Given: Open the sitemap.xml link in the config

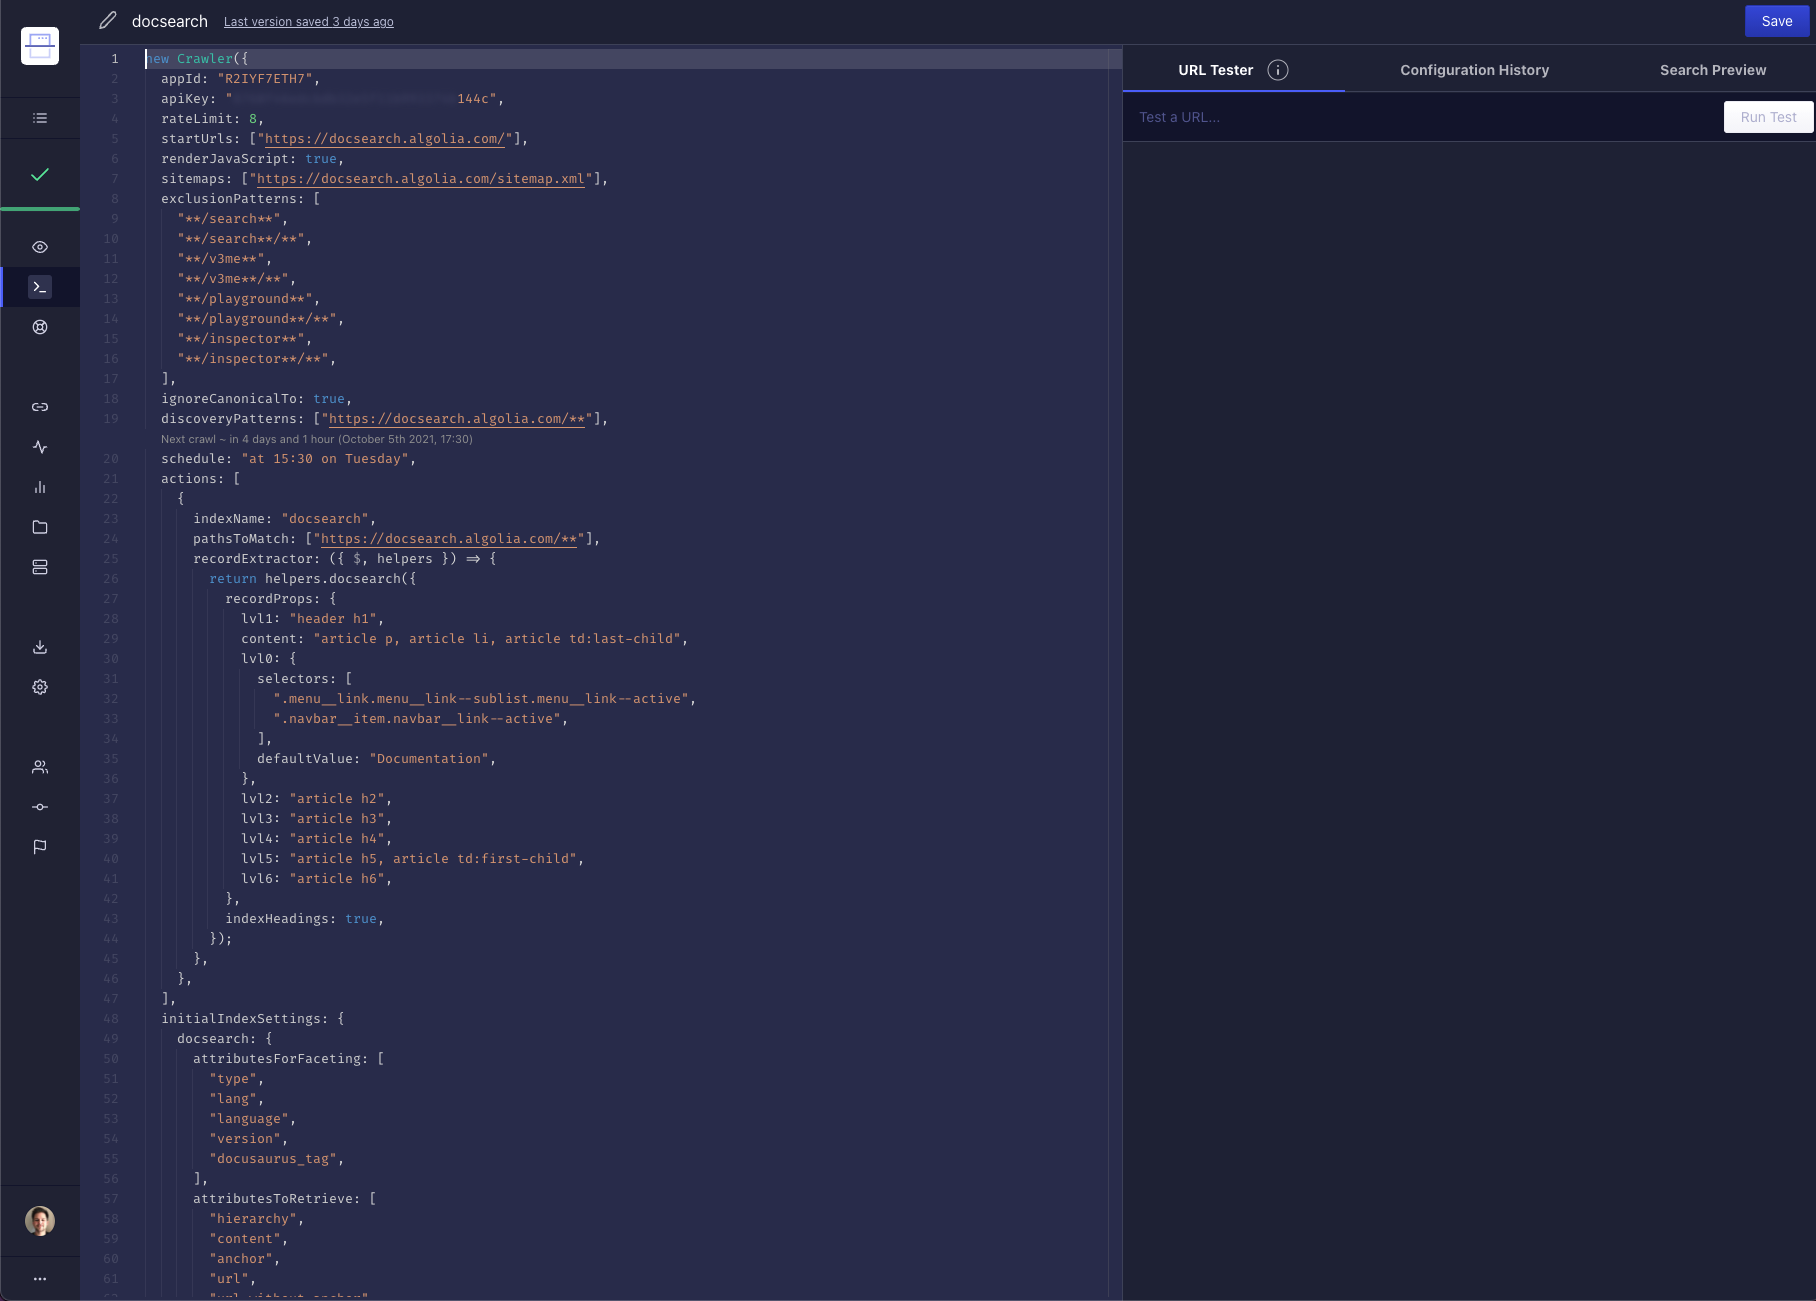Looking at the screenshot, I should 420,179.
